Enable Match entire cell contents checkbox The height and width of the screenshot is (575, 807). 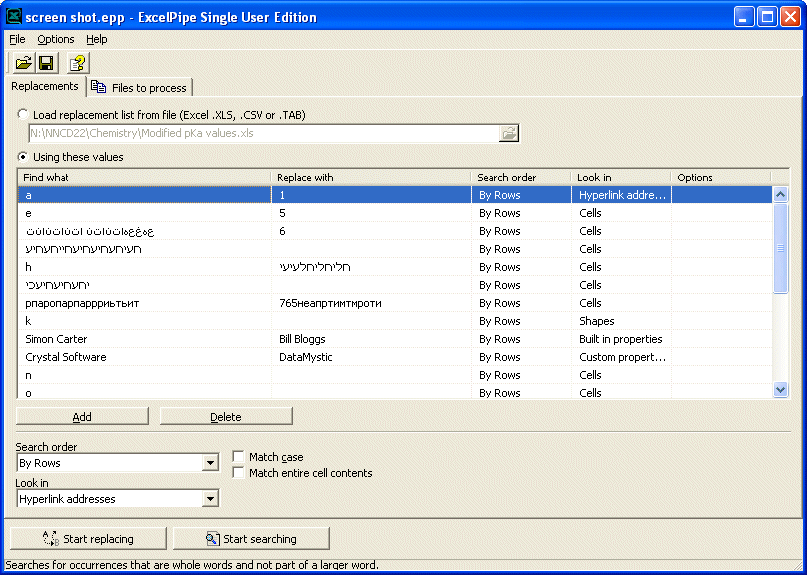point(238,473)
